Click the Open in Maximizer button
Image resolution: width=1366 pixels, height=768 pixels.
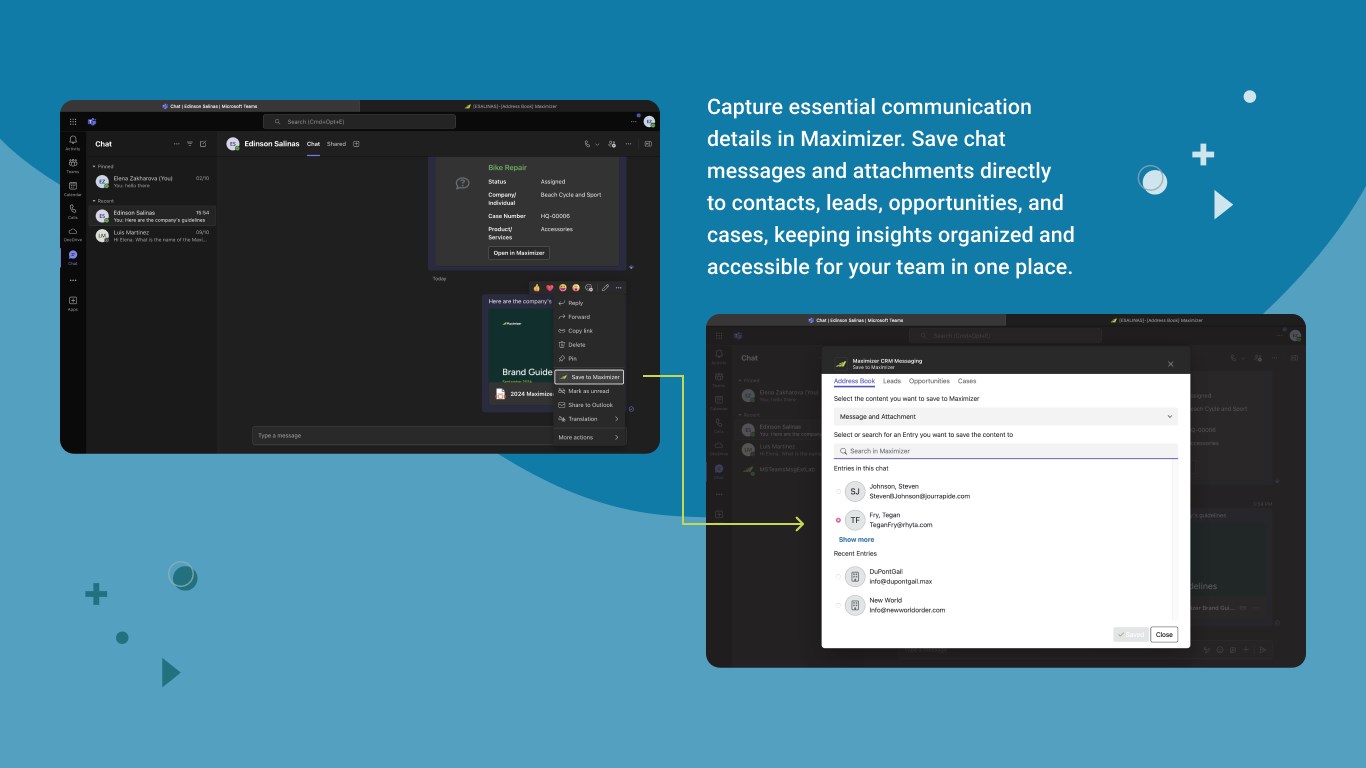pos(519,253)
